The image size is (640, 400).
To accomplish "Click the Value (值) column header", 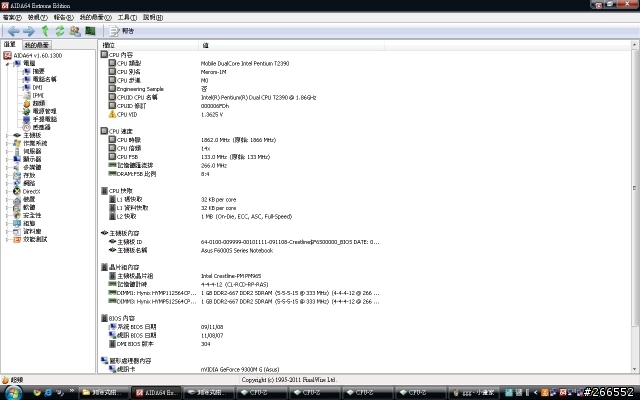I will [291, 45].
